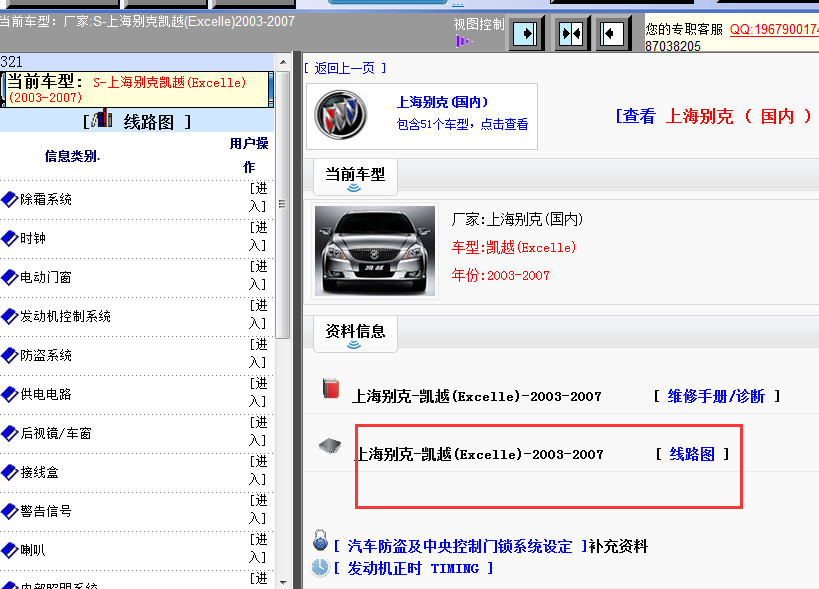The height and width of the screenshot is (589, 819).
Task: Click the books icon next to 线路图 header
Action: tap(102, 119)
